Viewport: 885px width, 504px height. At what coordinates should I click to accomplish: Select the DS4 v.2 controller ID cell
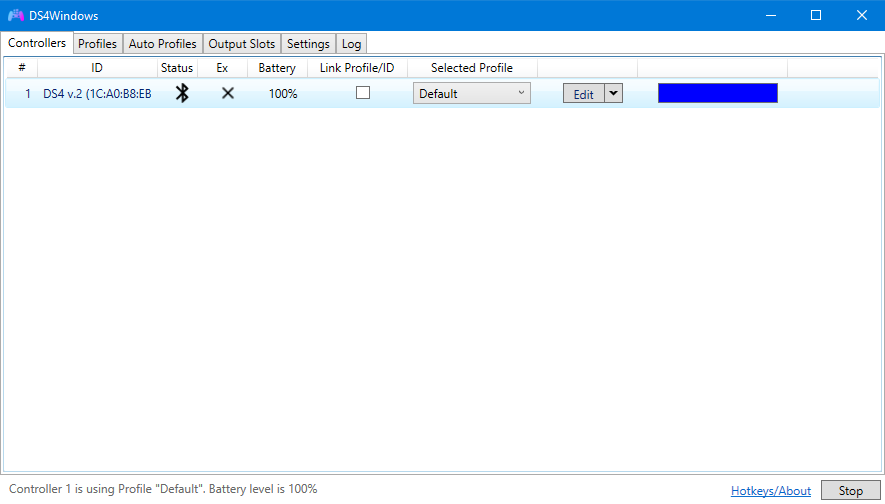click(97, 93)
